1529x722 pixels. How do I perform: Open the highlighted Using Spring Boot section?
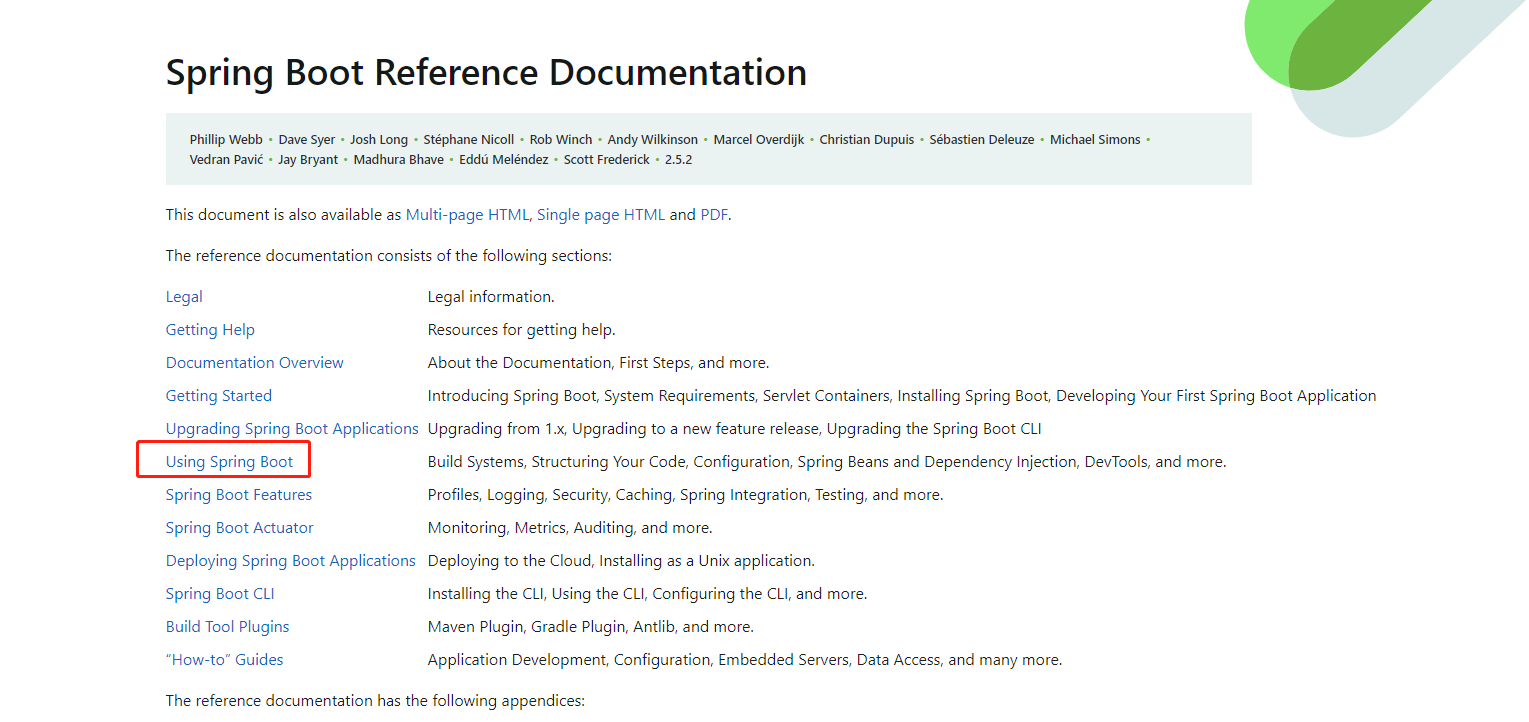[223, 461]
